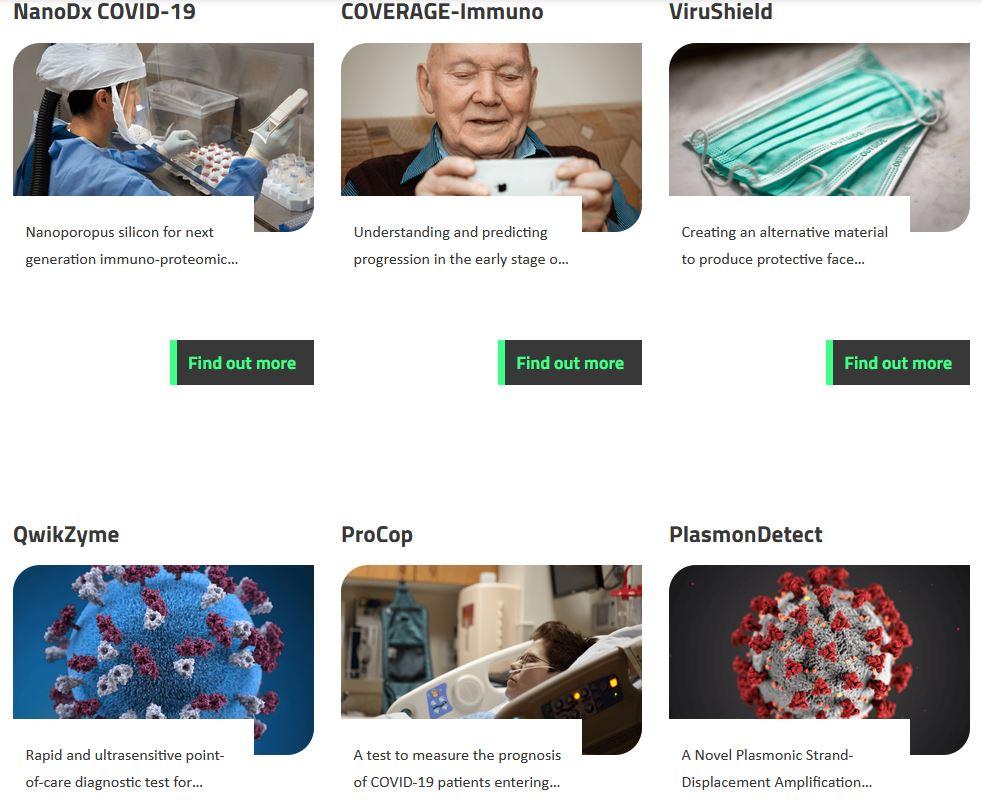Click Understanding and predicting progression description

[461, 245]
